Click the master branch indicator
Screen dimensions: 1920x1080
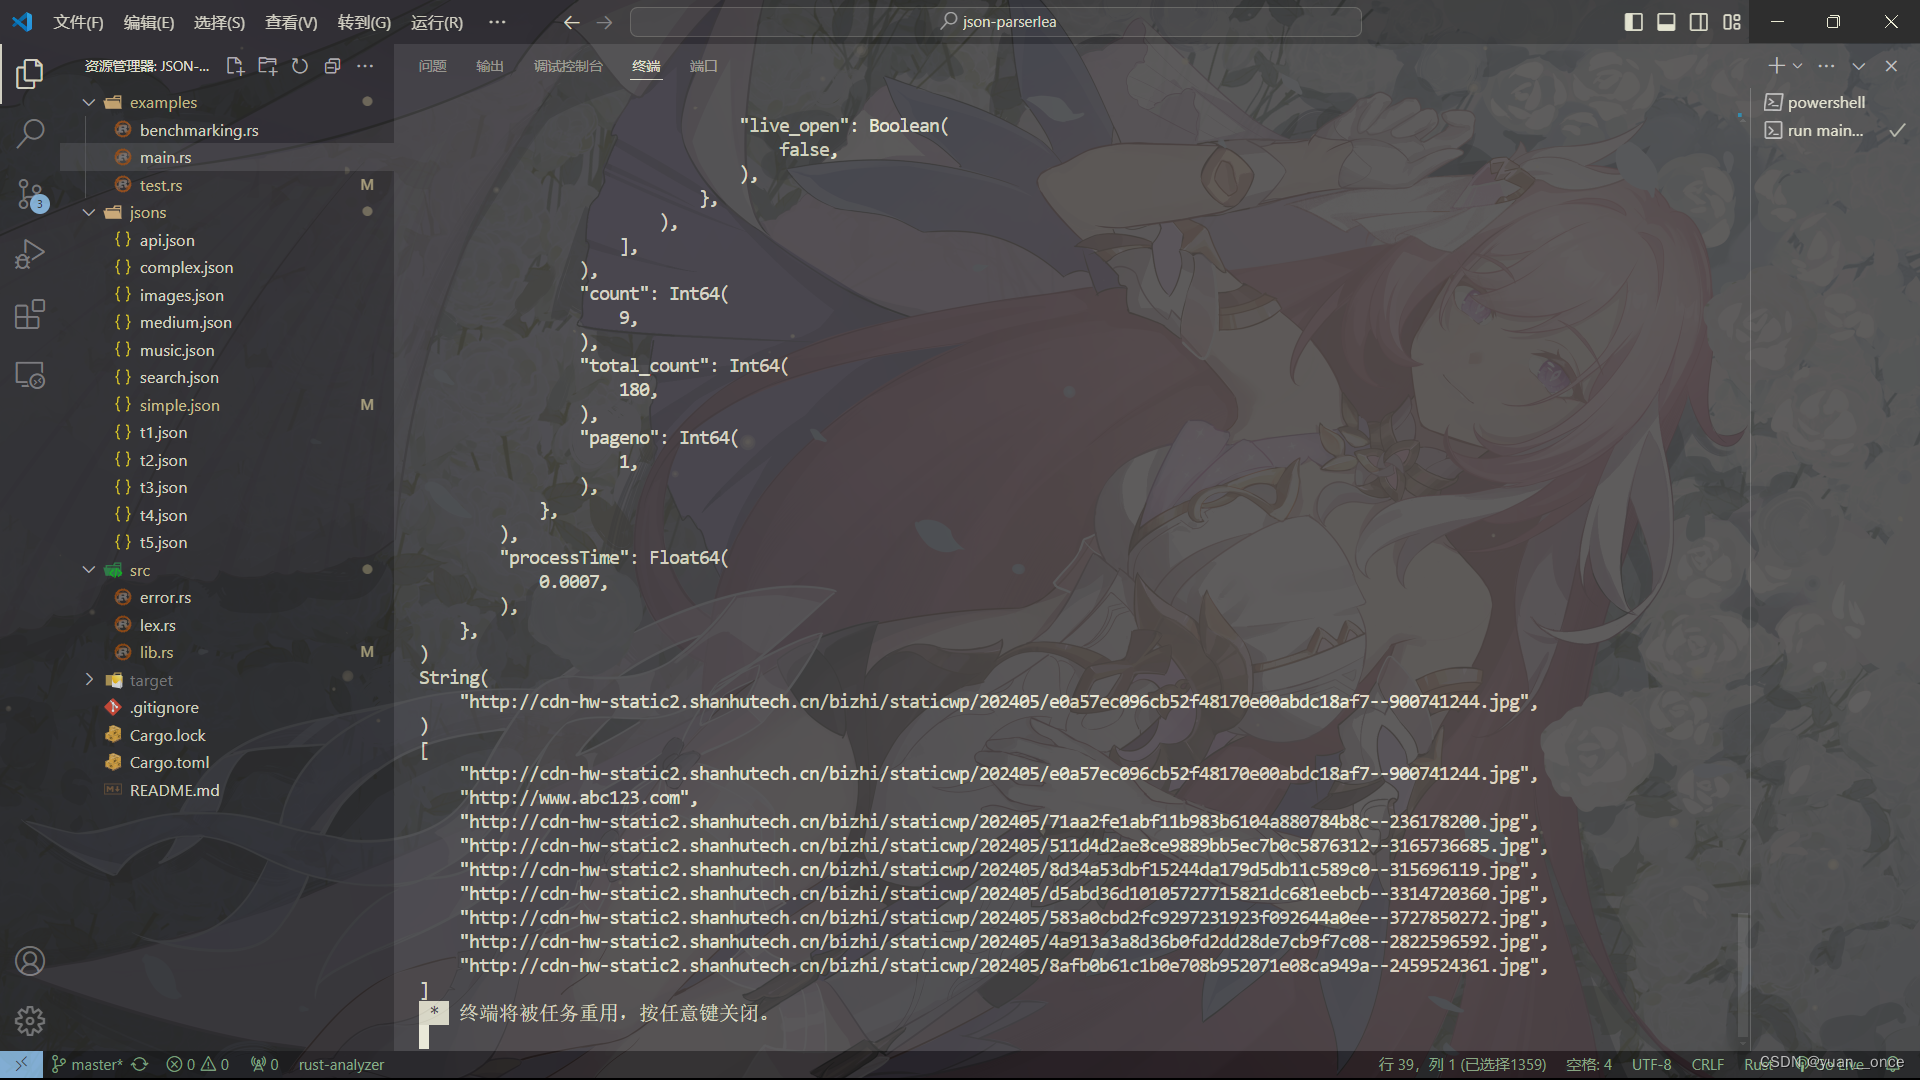87,1064
